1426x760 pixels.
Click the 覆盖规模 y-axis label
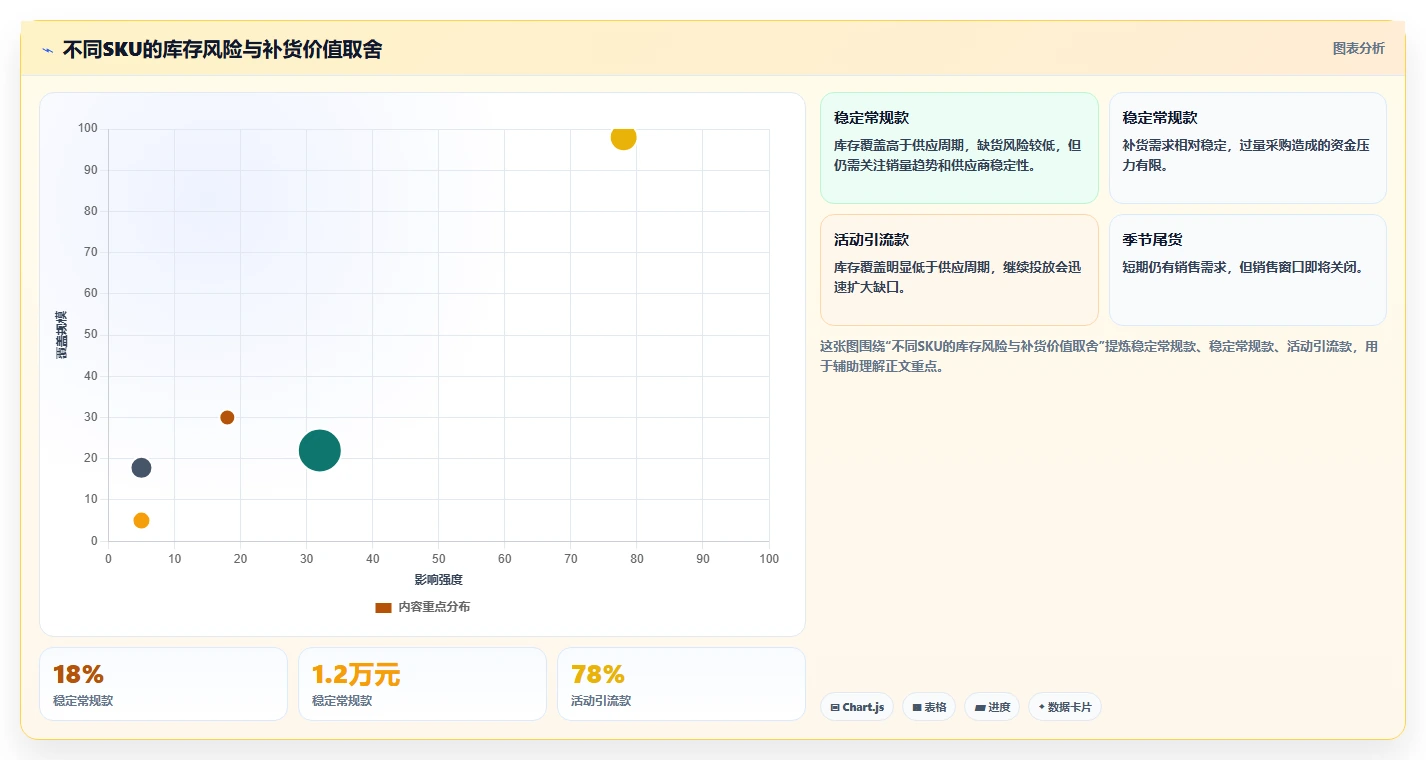[x=62, y=334]
